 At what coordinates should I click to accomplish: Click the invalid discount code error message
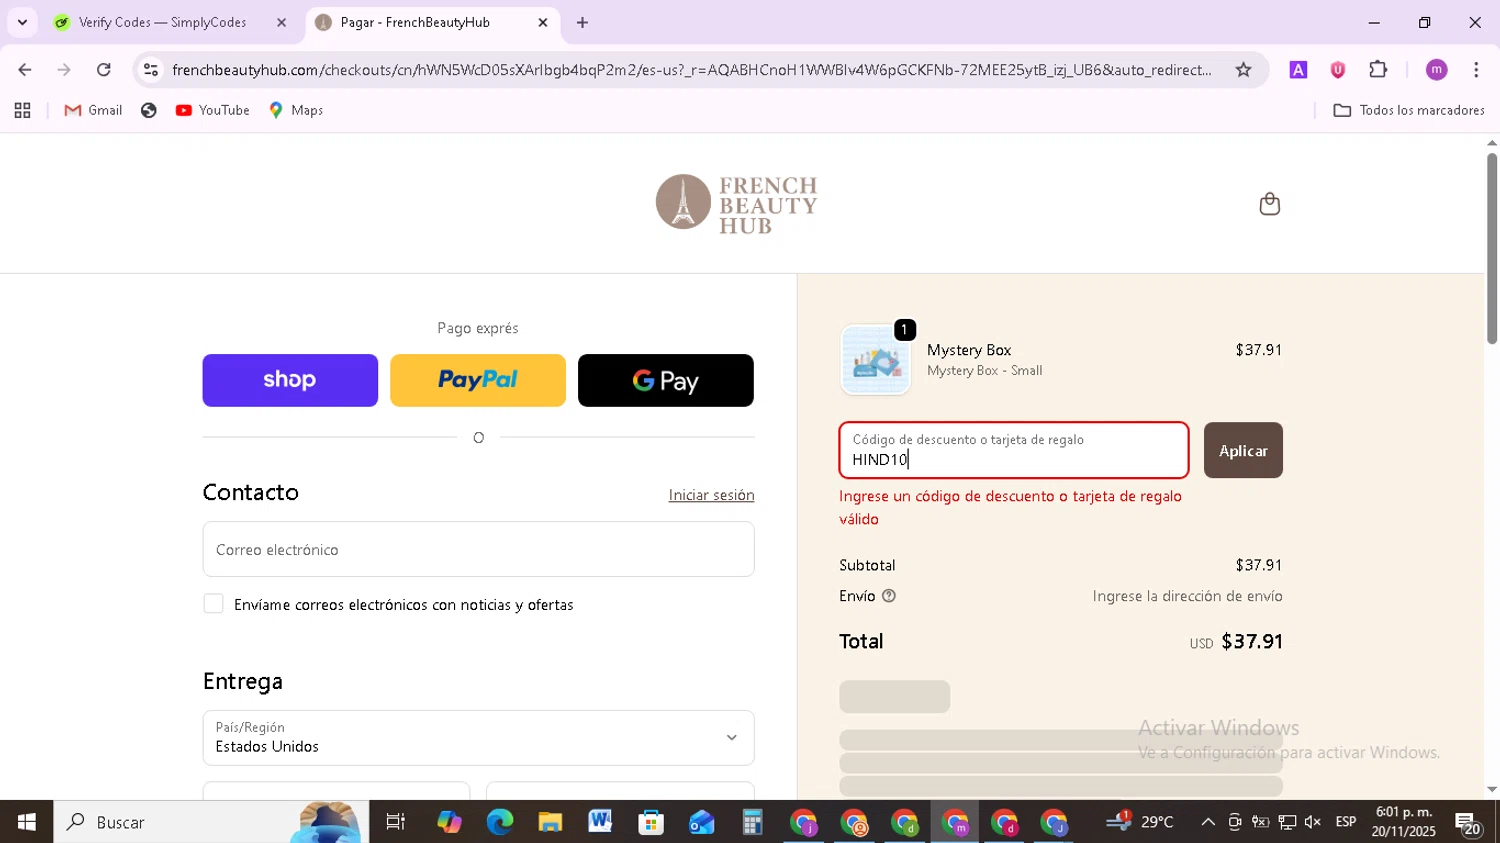(1010, 508)
